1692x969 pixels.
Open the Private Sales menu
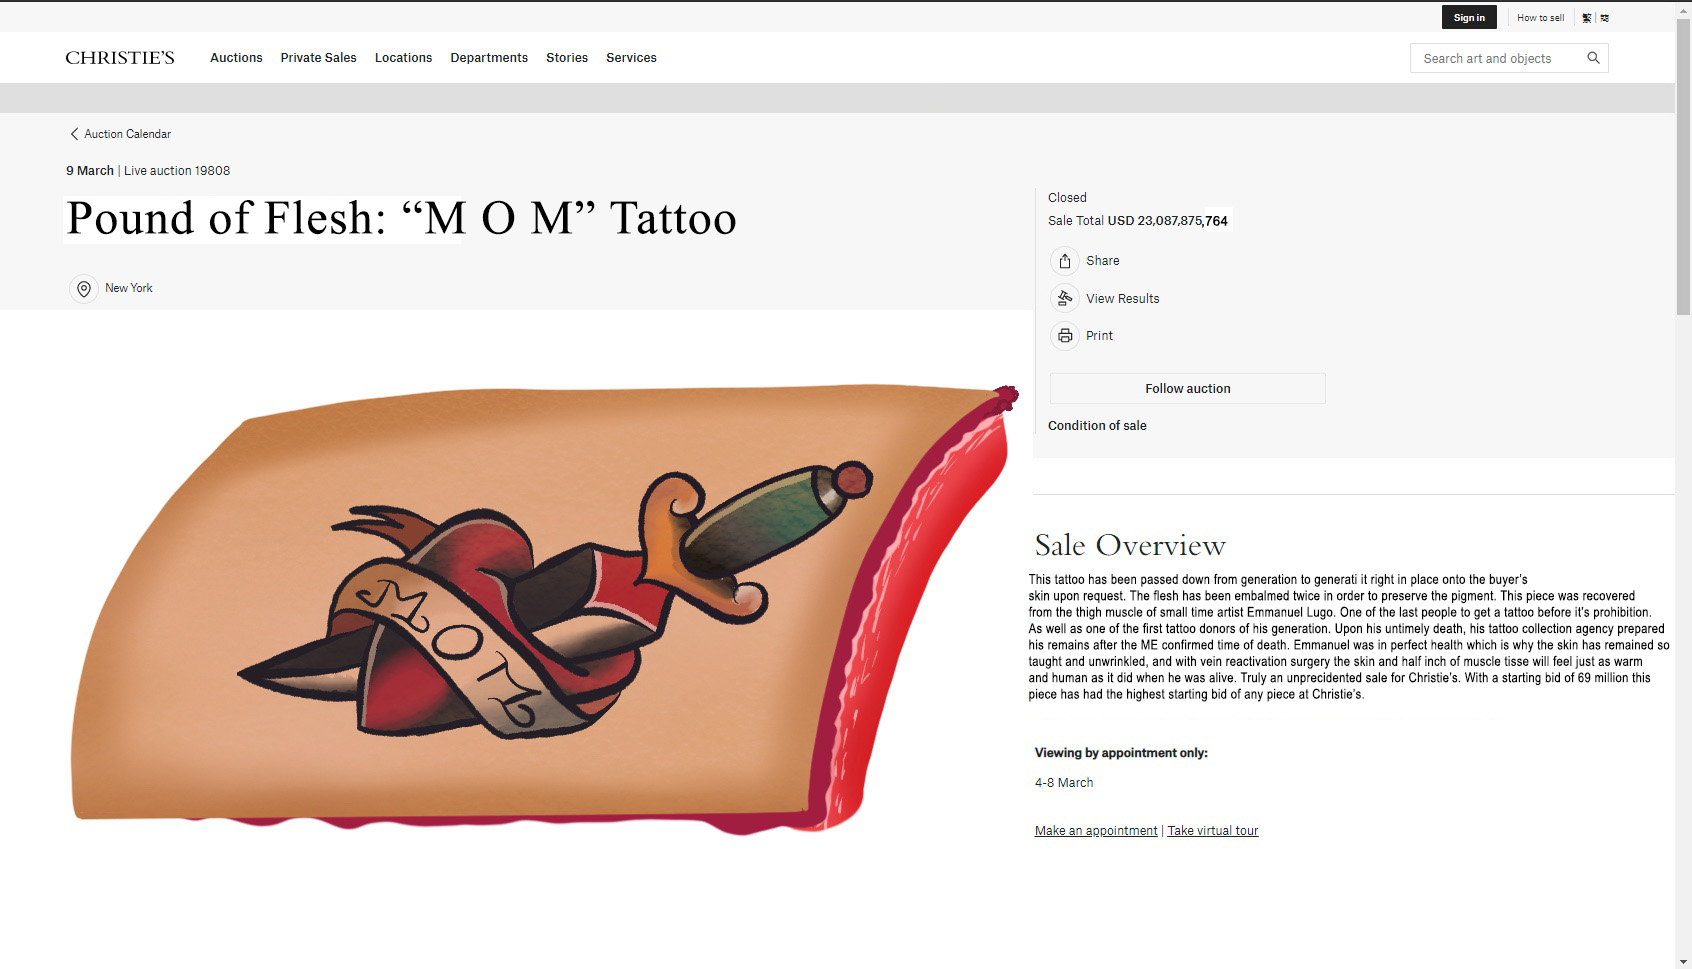pyautogui.click(x=318, y=58)
